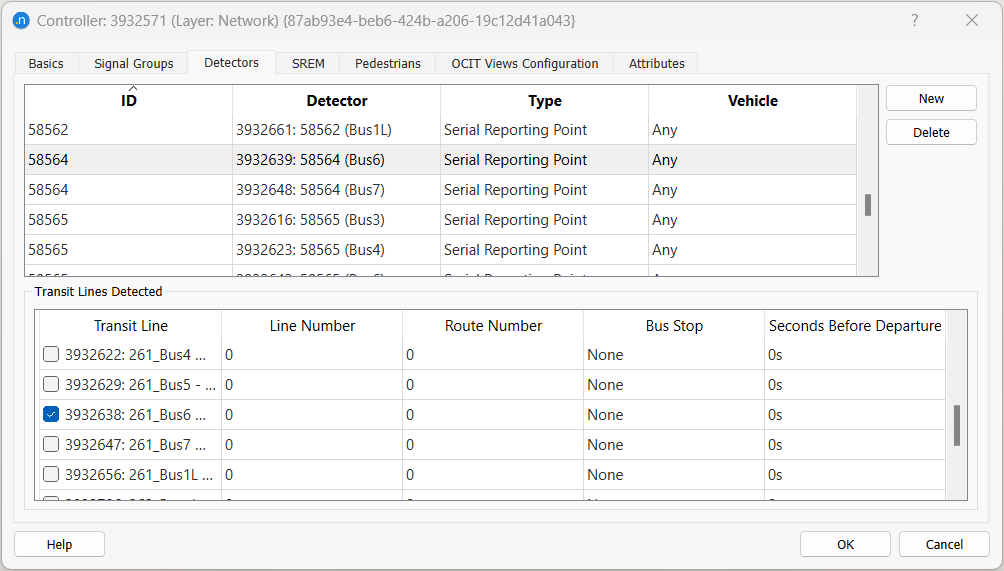Screen dimensions: 1004x571
Task: Toggle the 261_Bus1L transit line checkbox
Action: click(x=51, y=475)
